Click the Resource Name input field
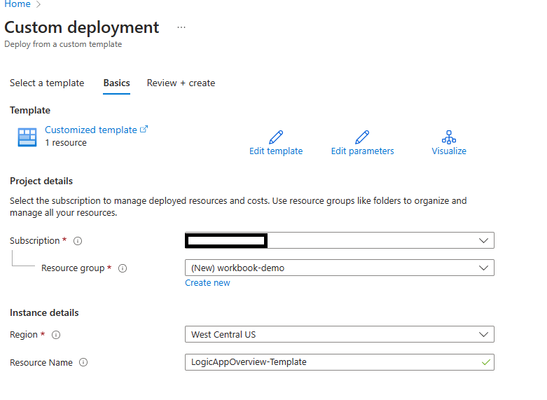 point(339,362)
